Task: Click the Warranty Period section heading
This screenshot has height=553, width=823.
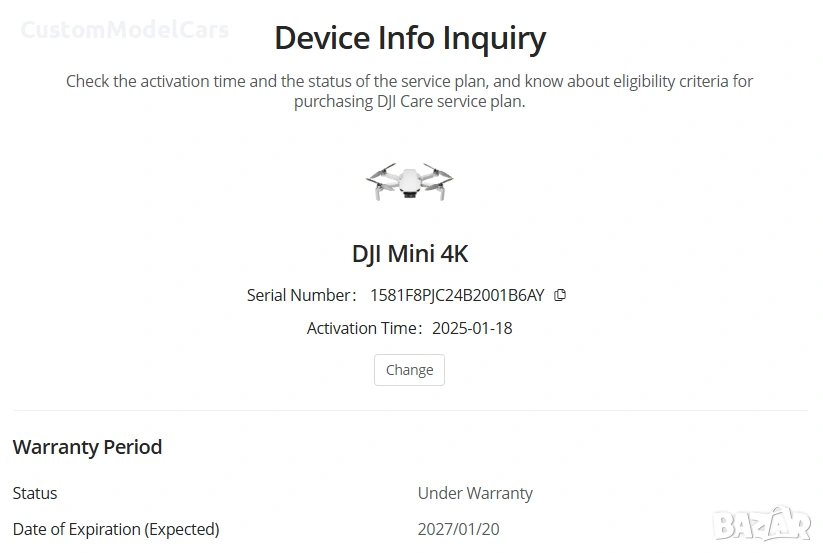Action: 87,447
